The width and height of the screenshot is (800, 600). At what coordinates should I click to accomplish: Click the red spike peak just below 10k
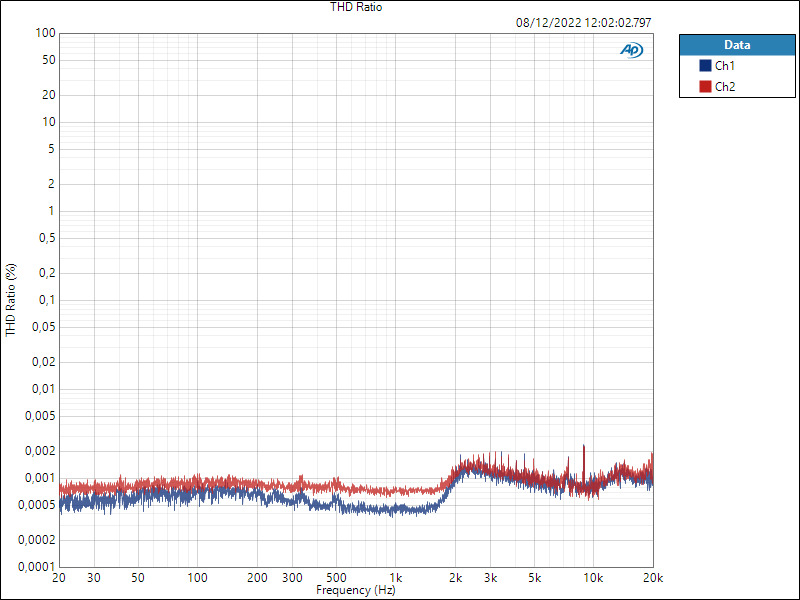[584, 446]
